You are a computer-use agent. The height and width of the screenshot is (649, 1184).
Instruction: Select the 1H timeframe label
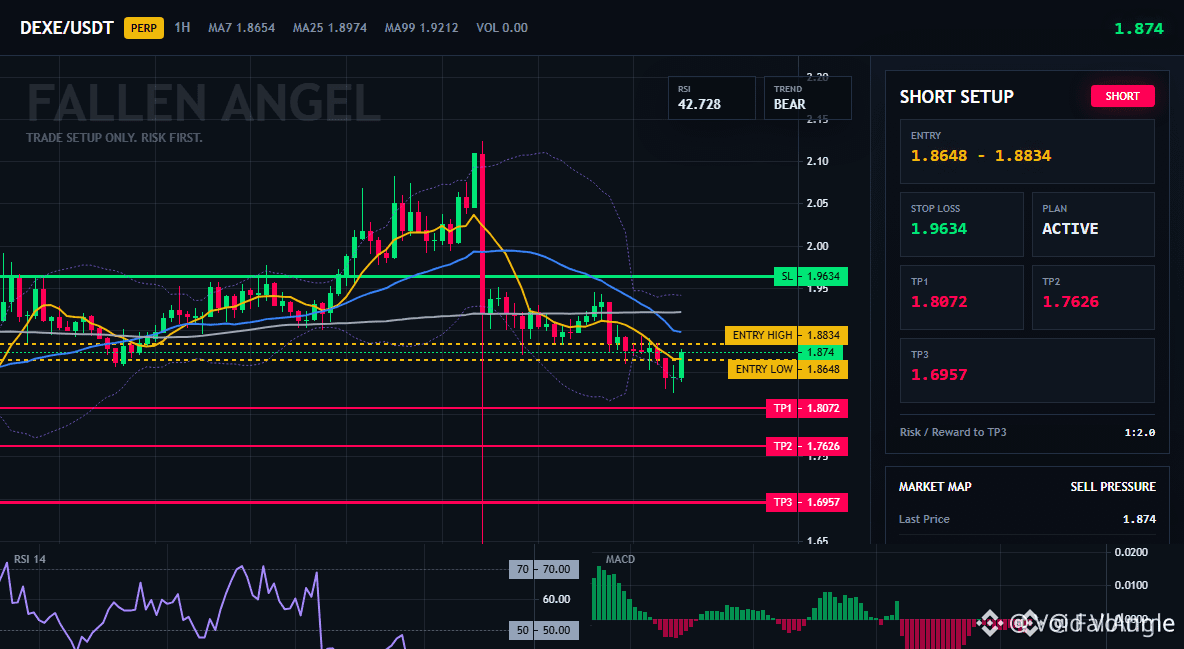click(182, 27)
